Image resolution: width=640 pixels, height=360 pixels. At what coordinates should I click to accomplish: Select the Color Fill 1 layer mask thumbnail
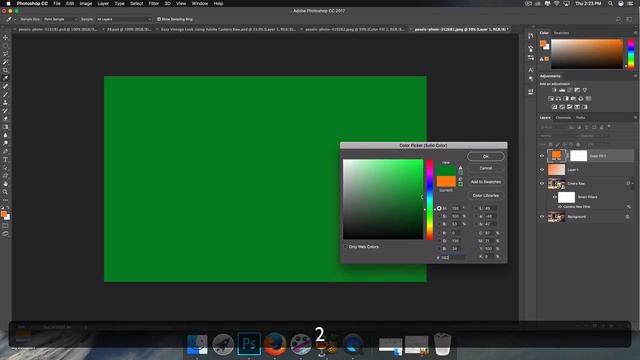578,156
